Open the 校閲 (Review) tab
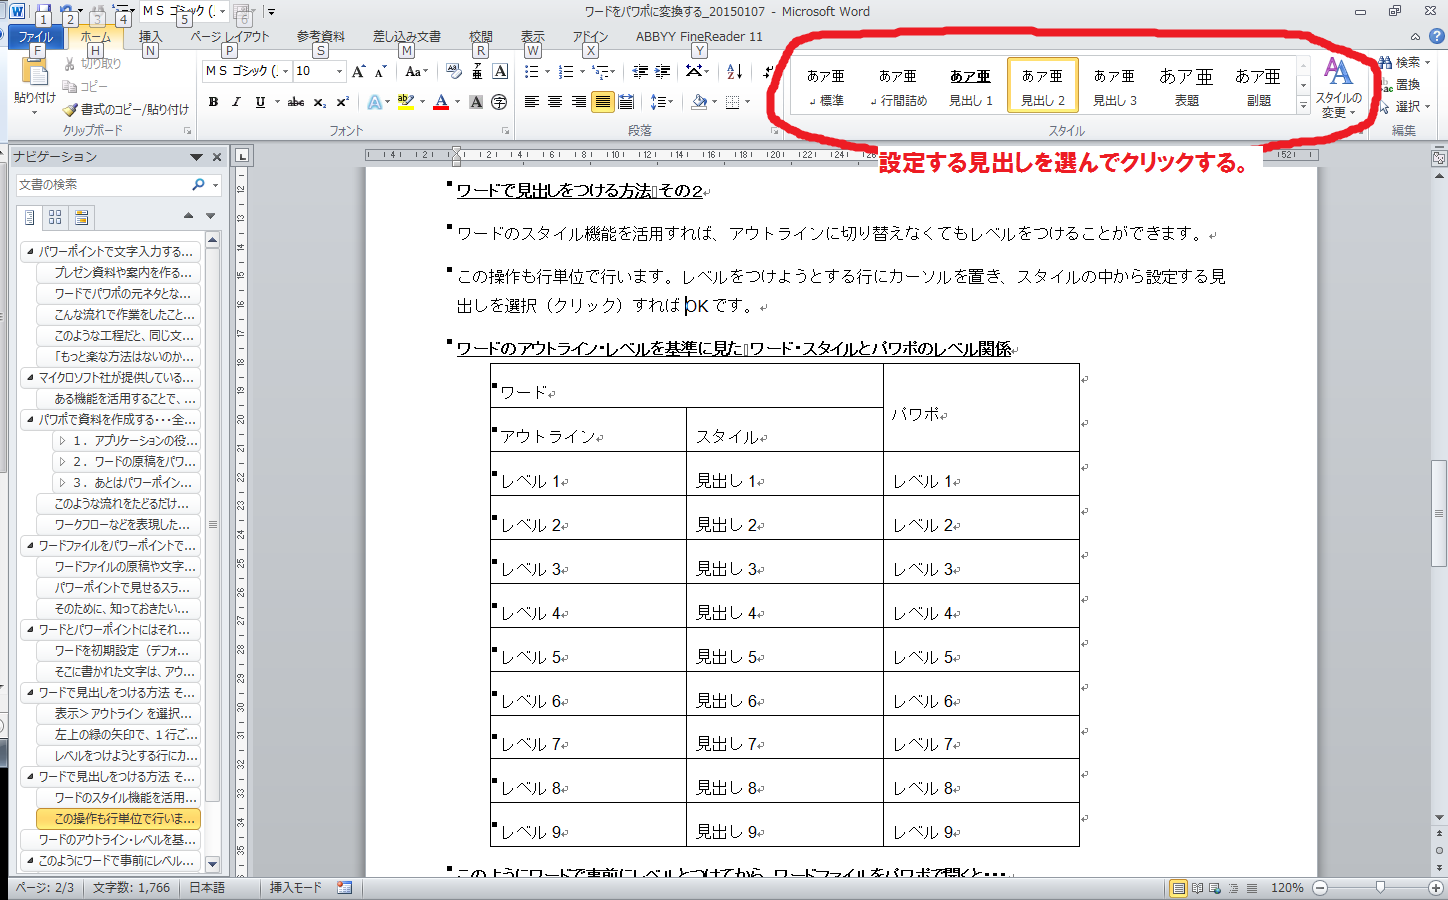The width and height of the screenshot is (1448, 900). [x=481, y=37]
